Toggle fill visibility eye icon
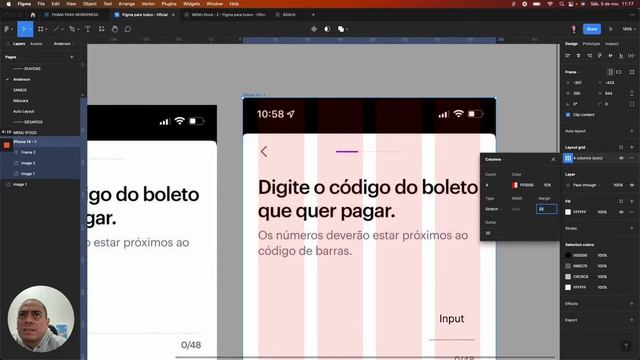The width and height of the screenshot is (640, 360). point(621,212)
